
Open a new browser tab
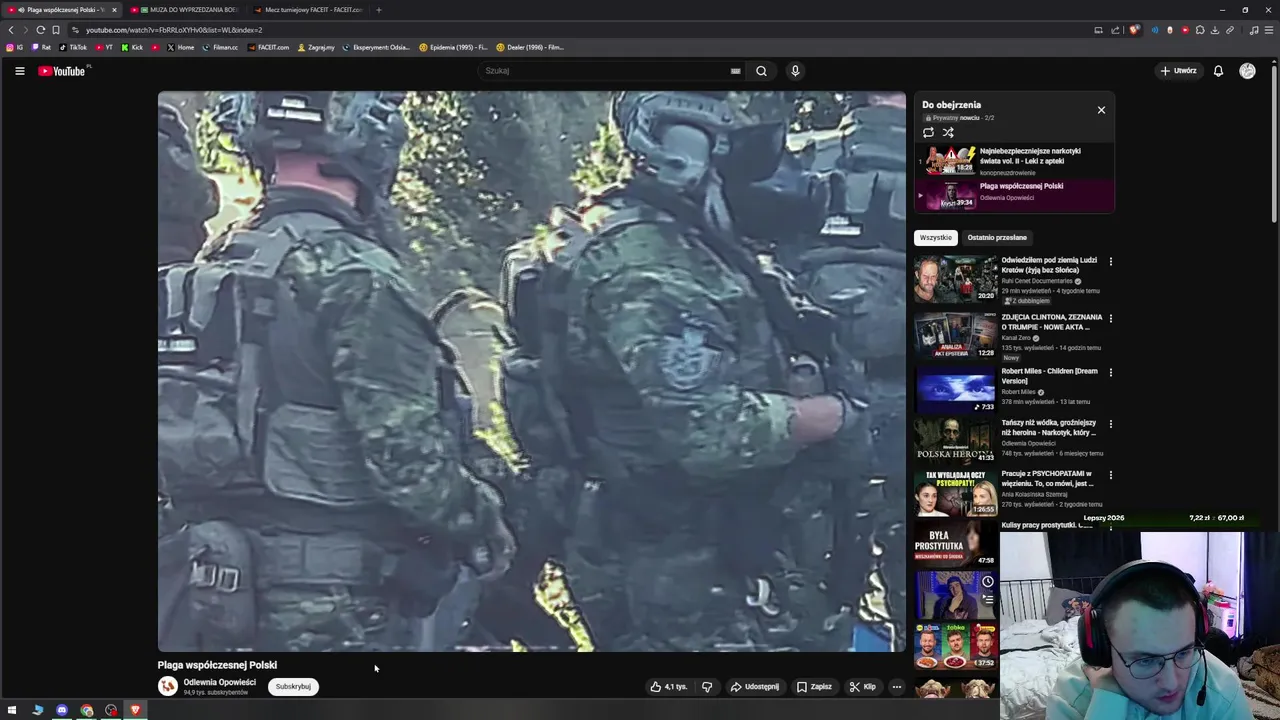point(378,10)
